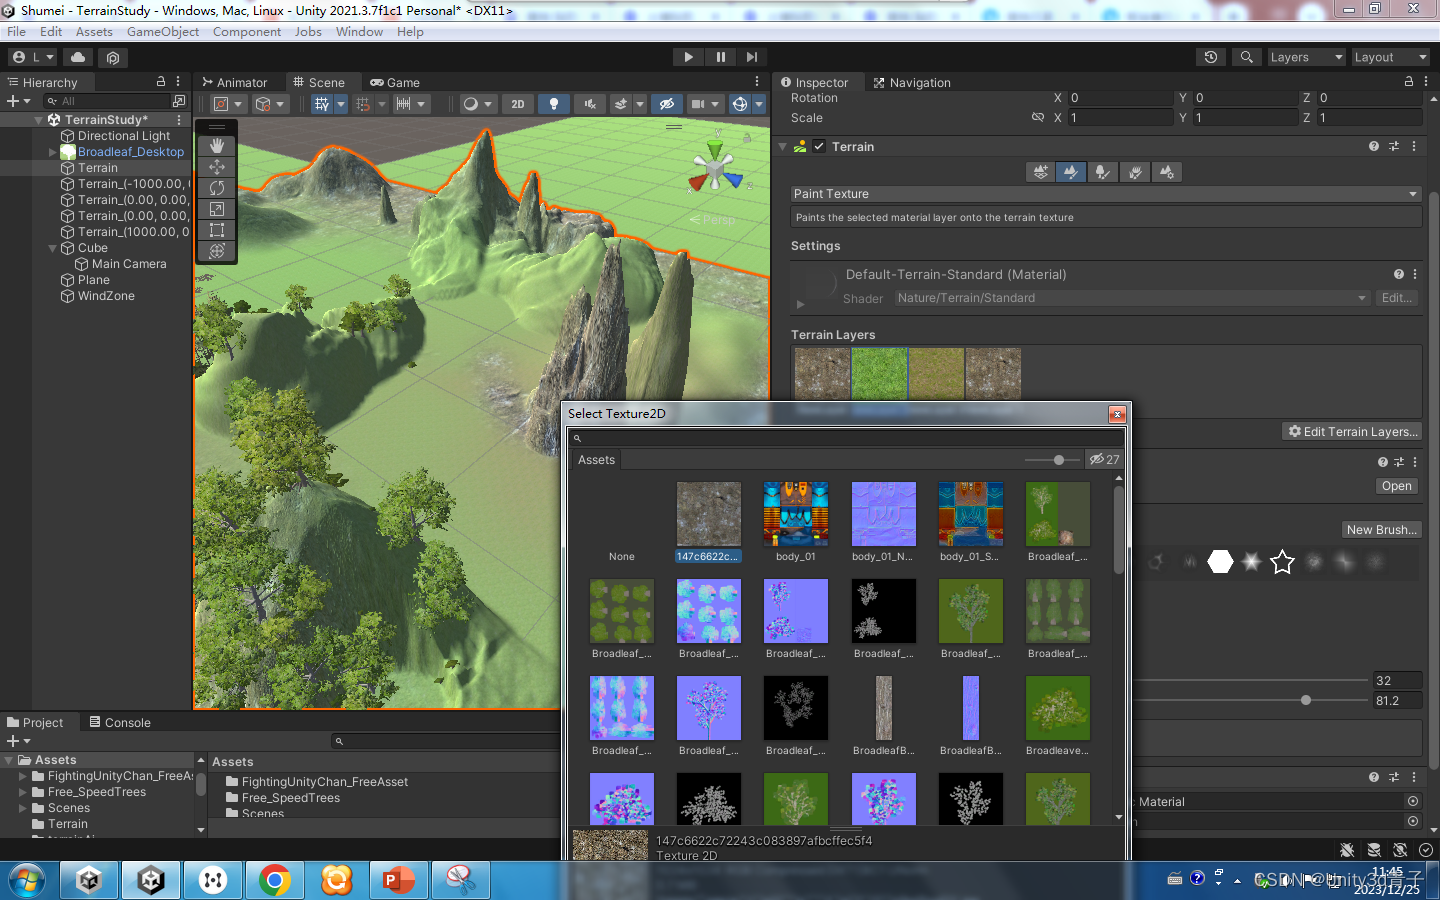Select the Rotate tool in Scene overlay

point(217,188)
